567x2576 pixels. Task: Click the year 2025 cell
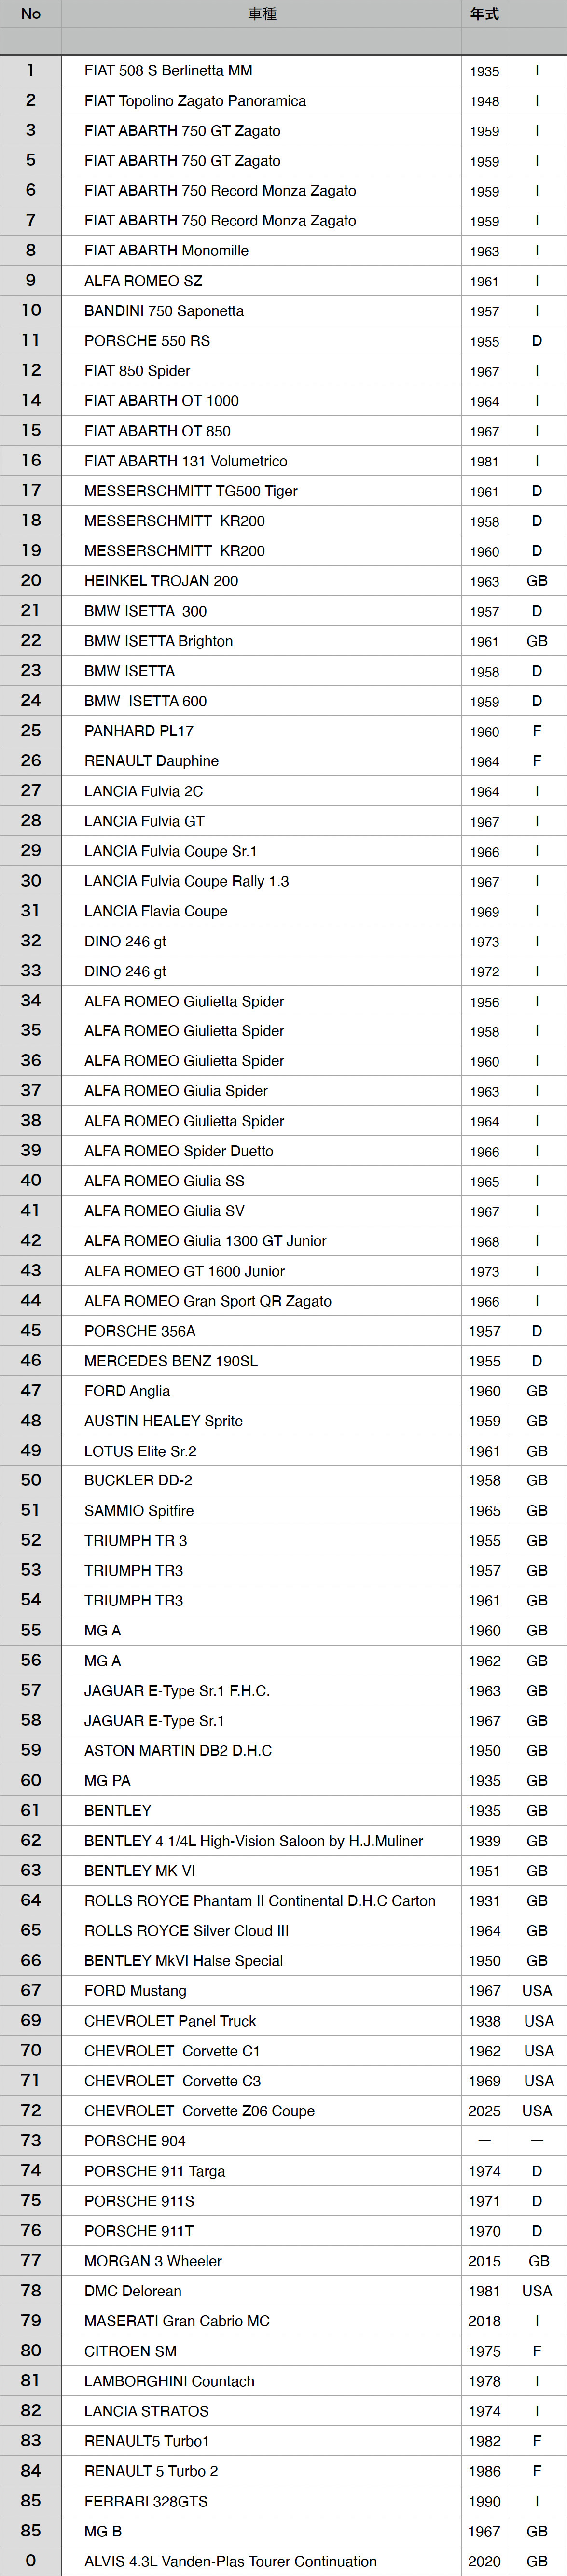tap(484, 2111)
